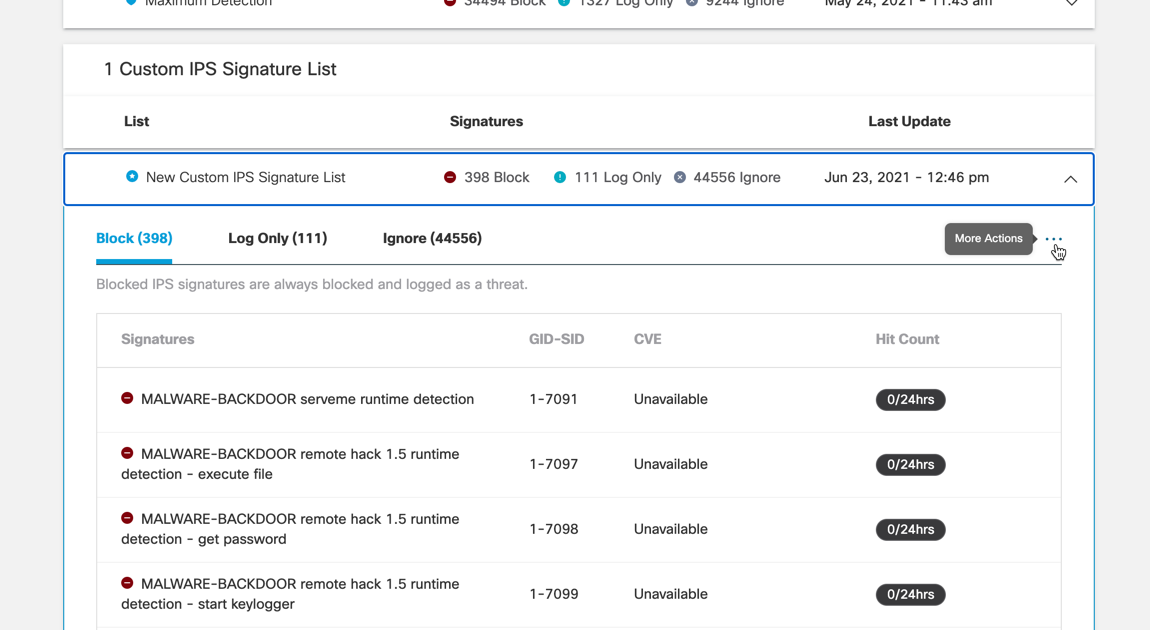Click GID-SID value 1-7097
Screen dimensions: 1150x630
(x=554, y=464)
